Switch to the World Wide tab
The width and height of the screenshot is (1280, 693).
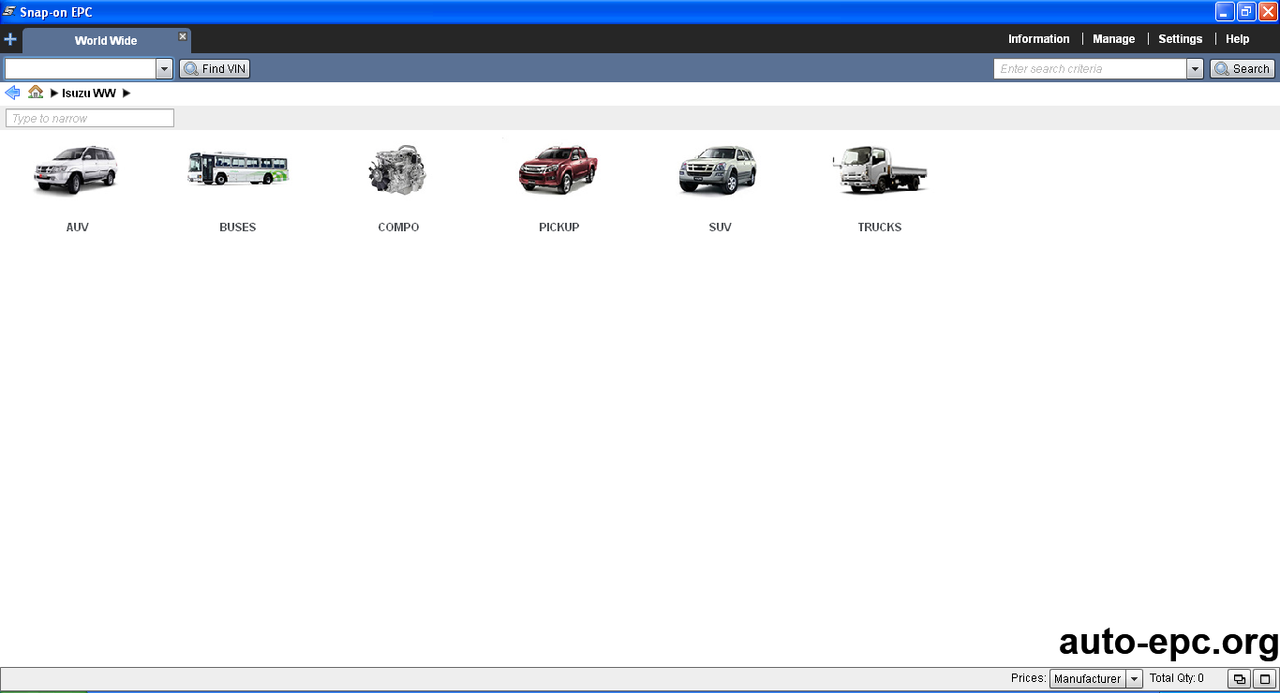[106, 41]
